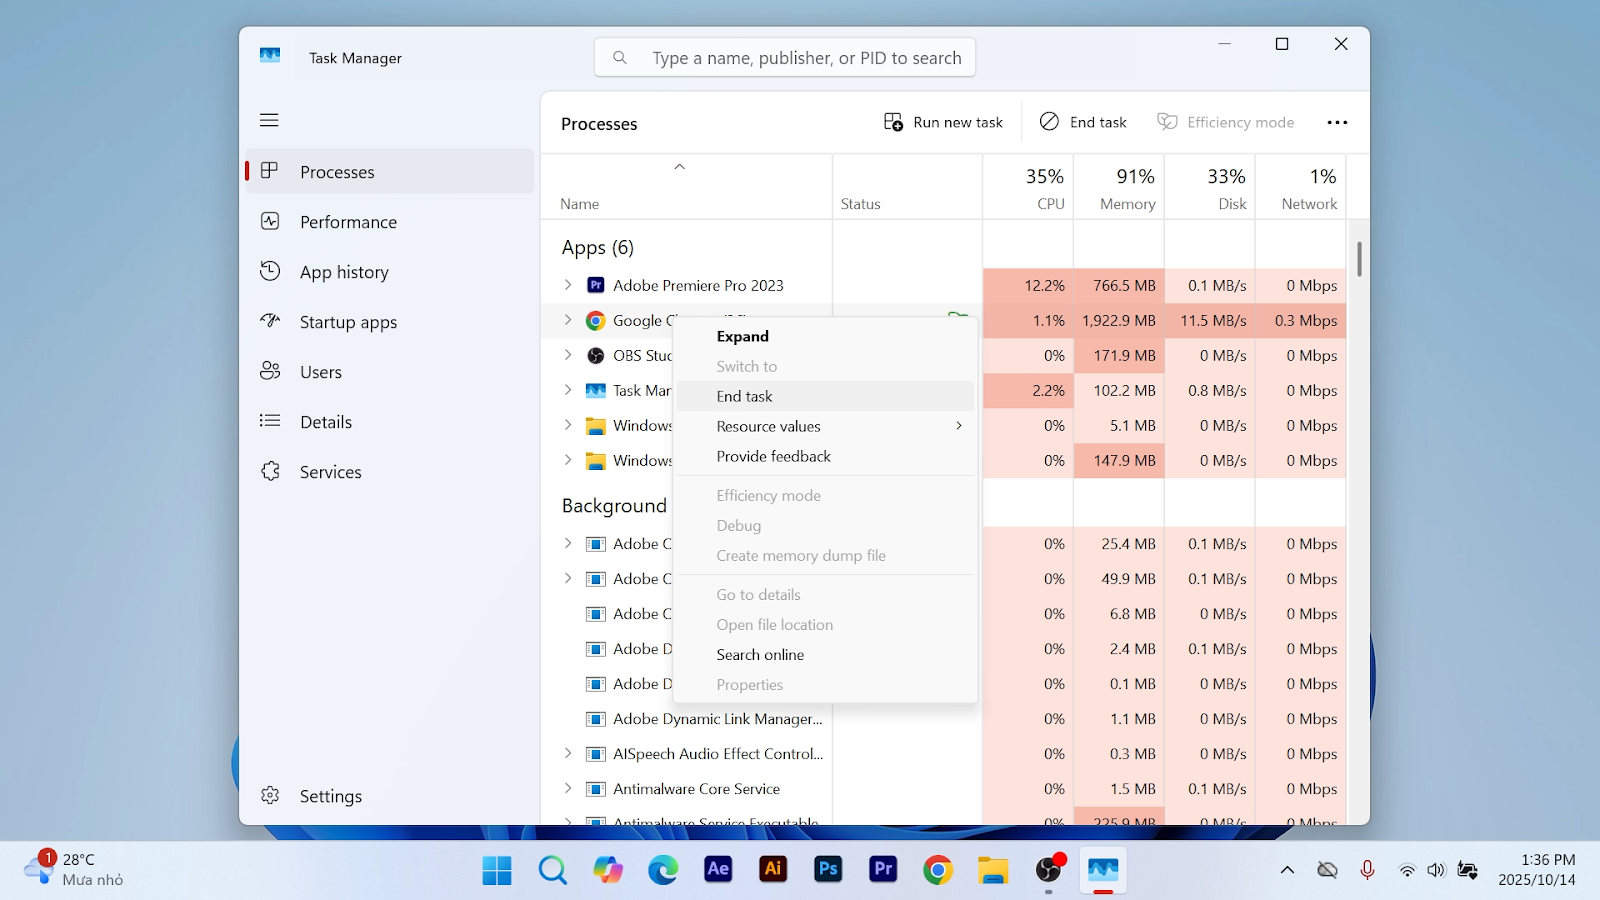This screenshot has height=900, width=1600.
Task: Expand the Adobe row using 25.4 MB
Action: [568, 544]
